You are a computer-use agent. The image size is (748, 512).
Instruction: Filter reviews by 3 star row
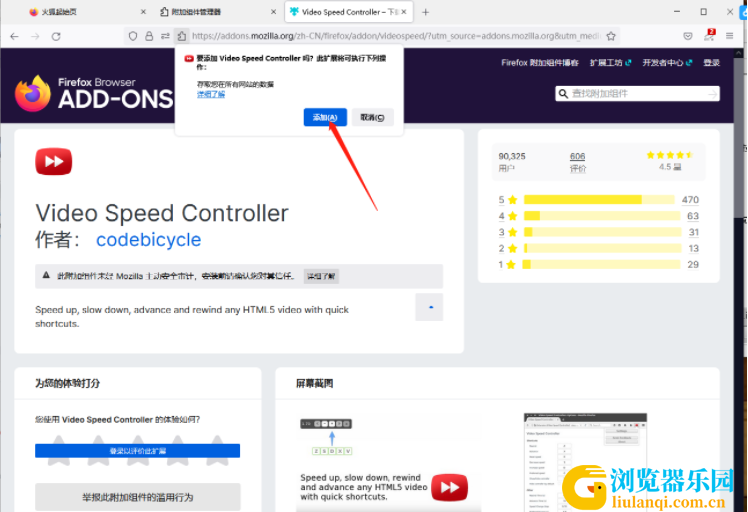(x=598, y=232)
